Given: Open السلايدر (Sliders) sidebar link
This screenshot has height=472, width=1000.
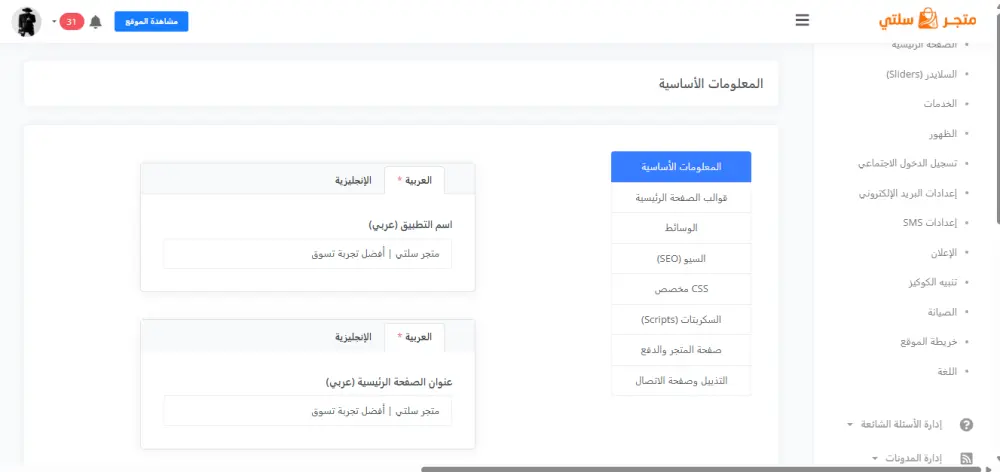Looking at the screenshot, I should (x=922, y=74).
